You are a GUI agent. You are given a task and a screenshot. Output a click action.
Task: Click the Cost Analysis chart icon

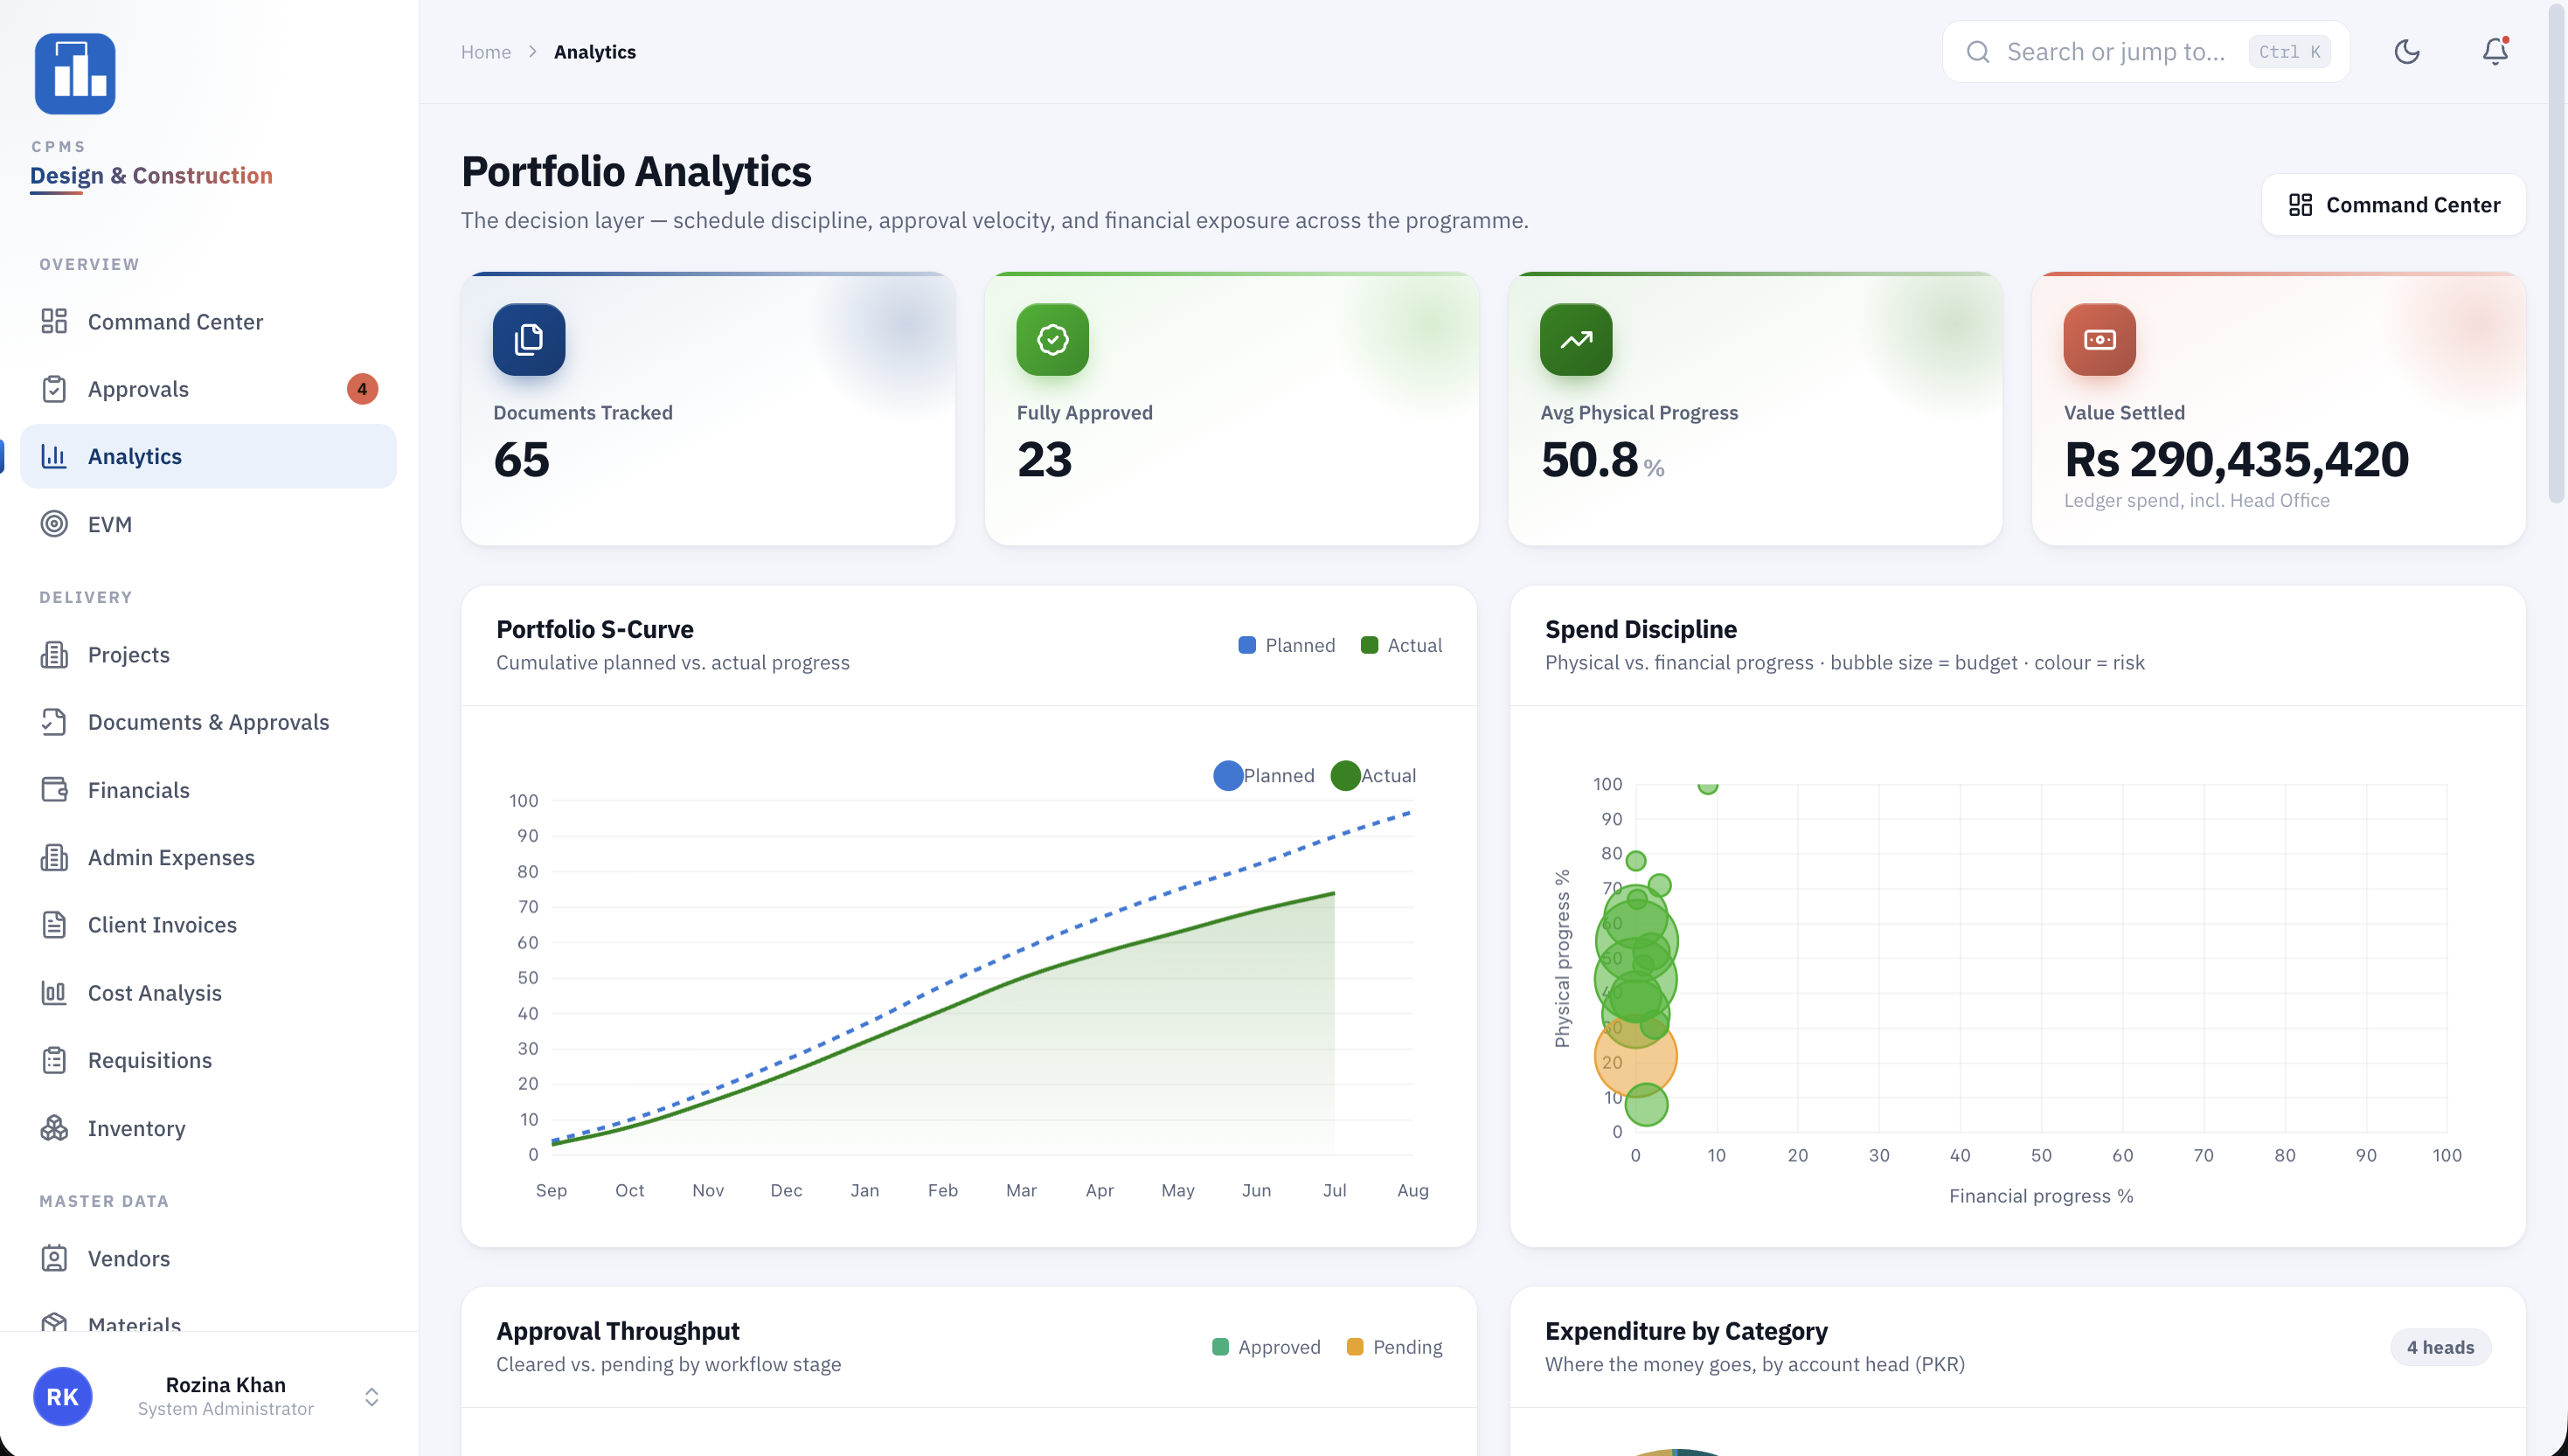pos(54,992)
